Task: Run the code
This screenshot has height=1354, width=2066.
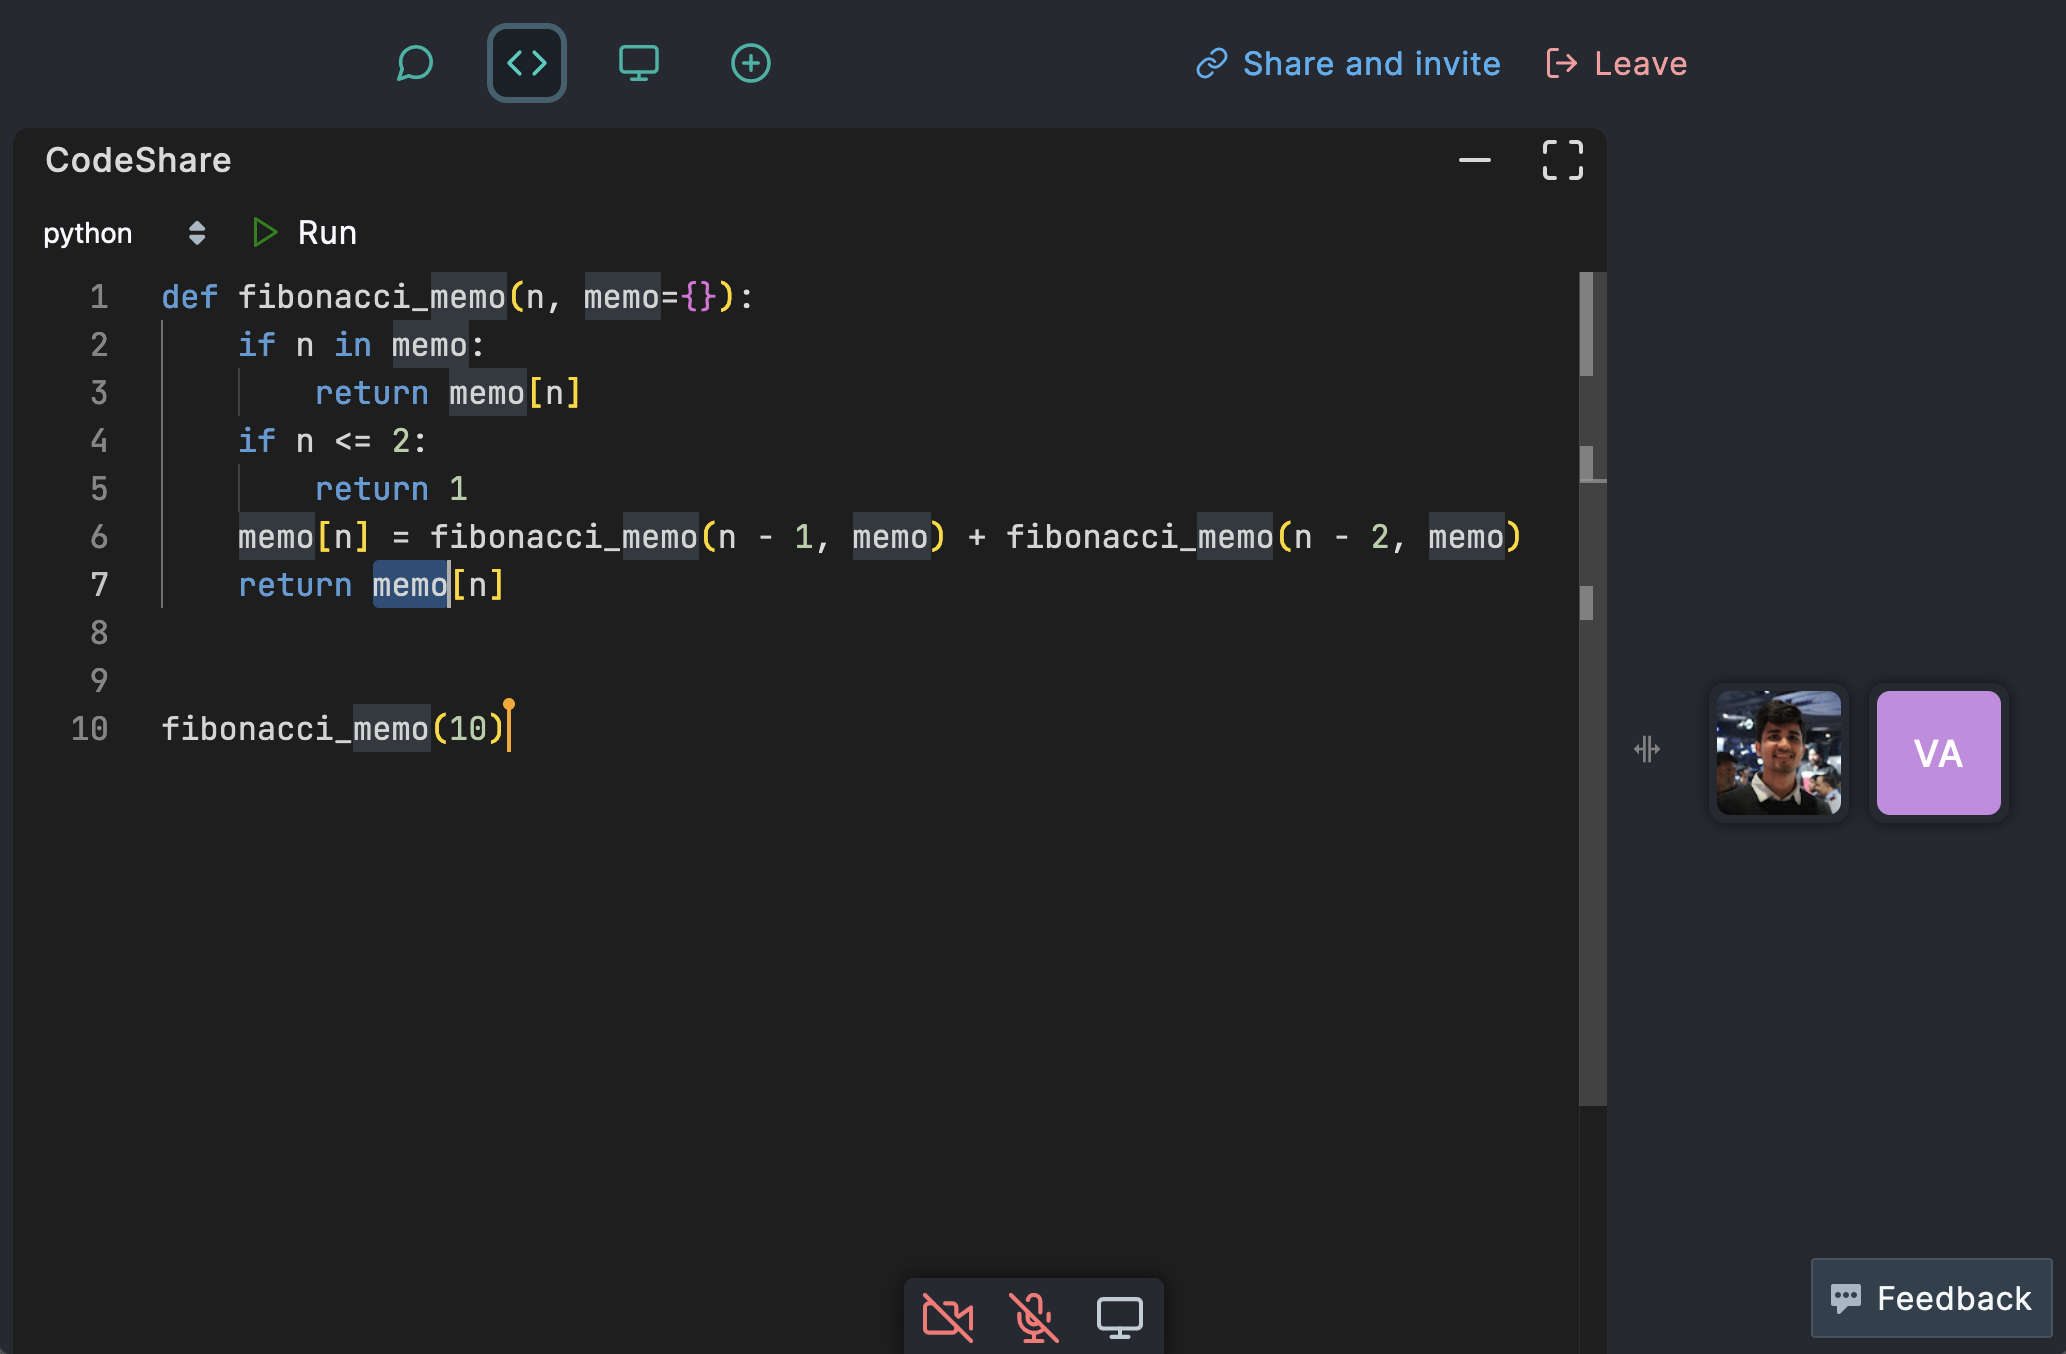Action: [304, 233]
